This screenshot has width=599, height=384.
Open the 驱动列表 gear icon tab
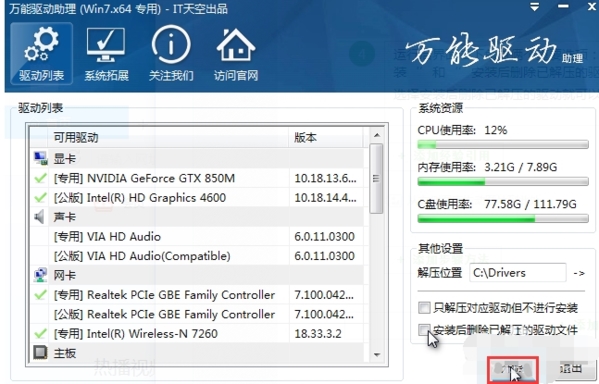pos(41,53)
